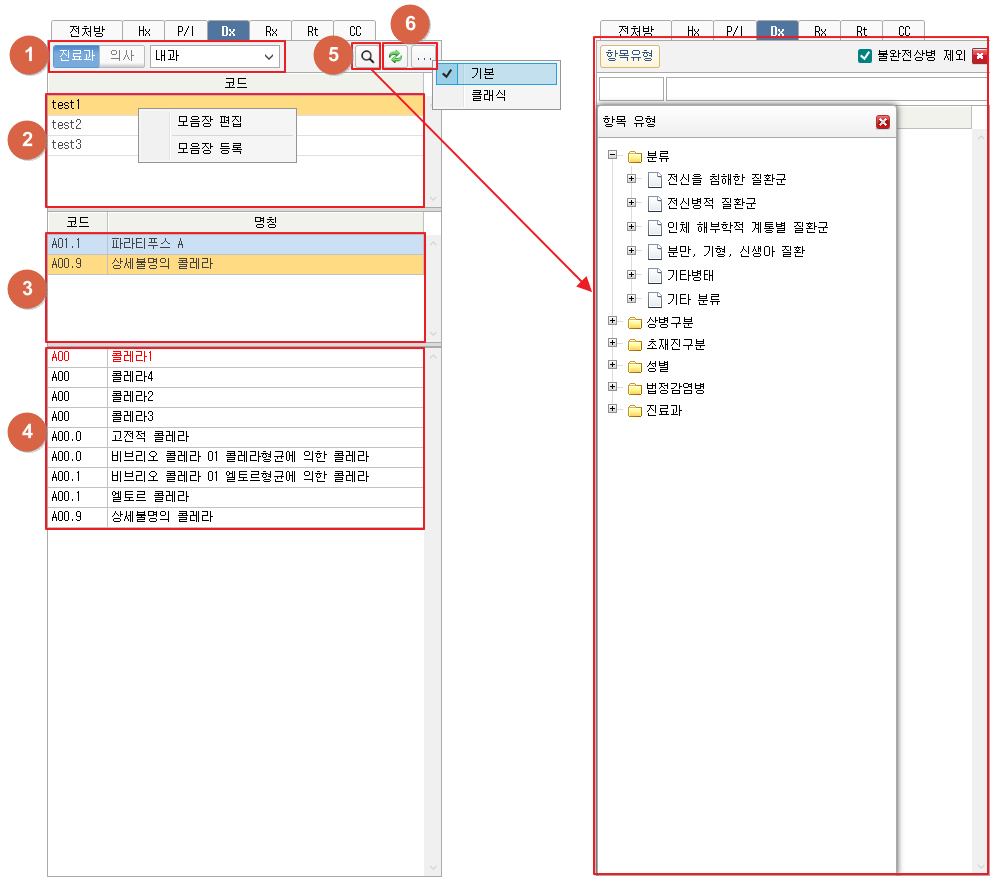Click the green refresh icon
Viewport: 993px width, 880px height.
click(396, 57)
